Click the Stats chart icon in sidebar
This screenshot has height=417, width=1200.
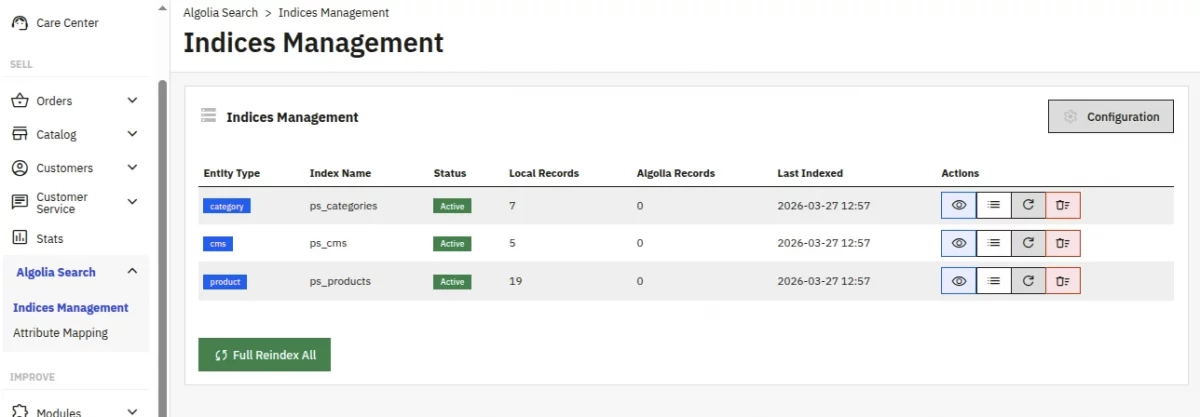pos(19,238)
